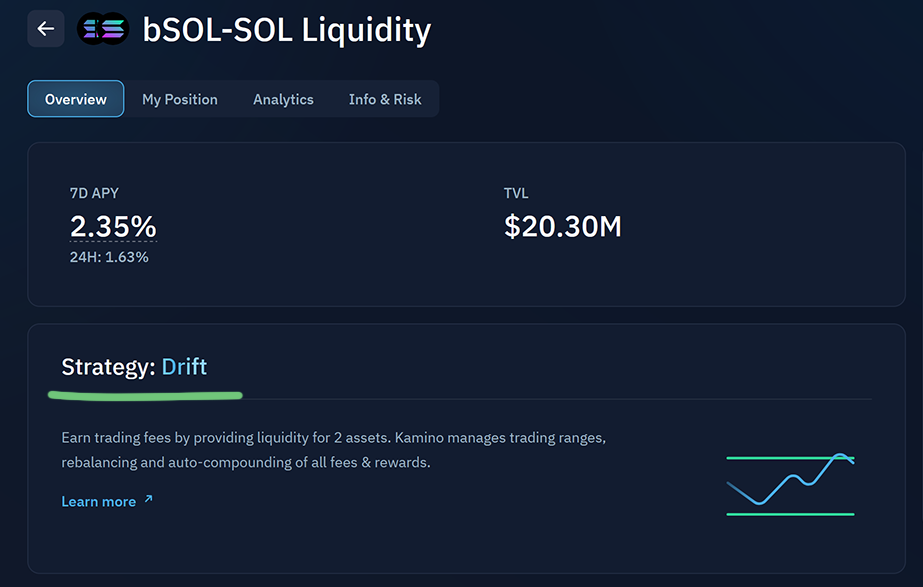Image resolution: width=923 pixels, height=587 pixels.
Task: Open the Analytics tab
Action: [283, 99]
